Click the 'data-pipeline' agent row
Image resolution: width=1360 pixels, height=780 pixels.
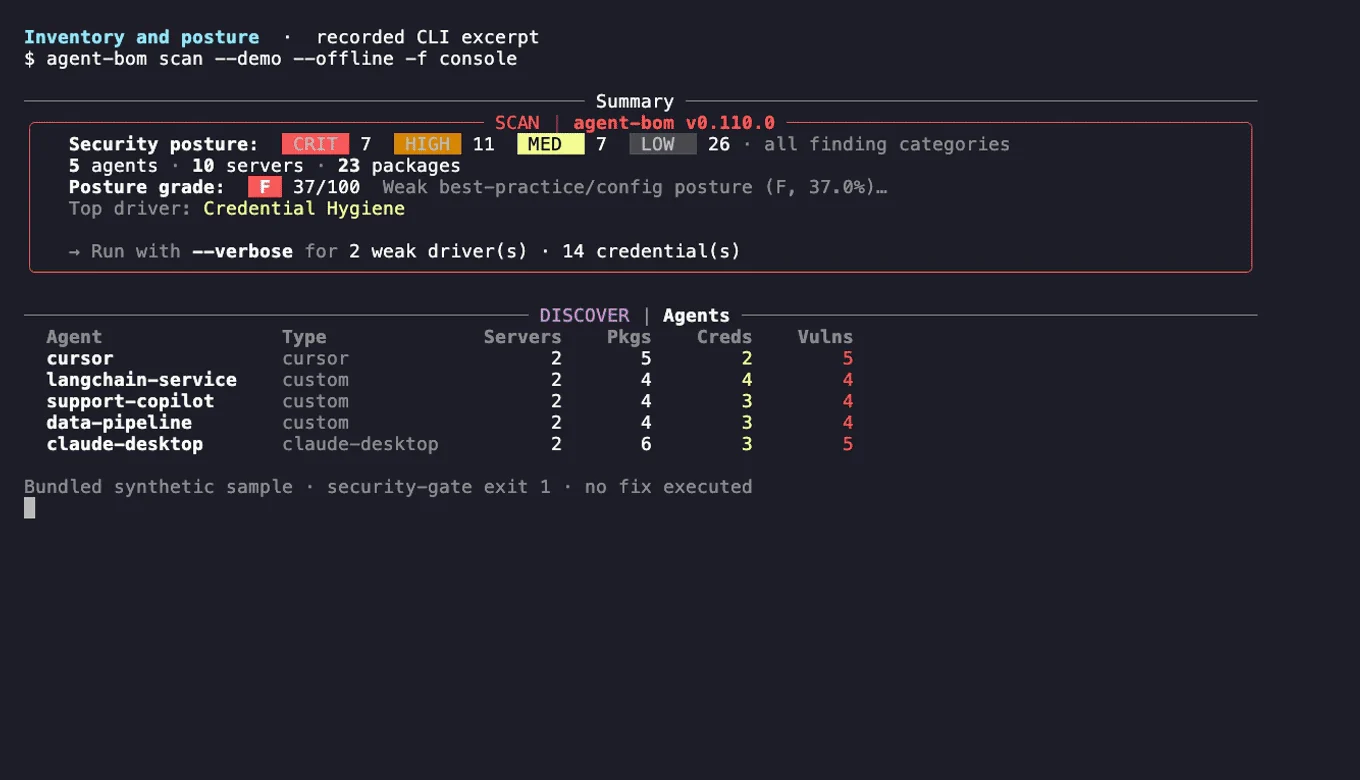point(449,423)
